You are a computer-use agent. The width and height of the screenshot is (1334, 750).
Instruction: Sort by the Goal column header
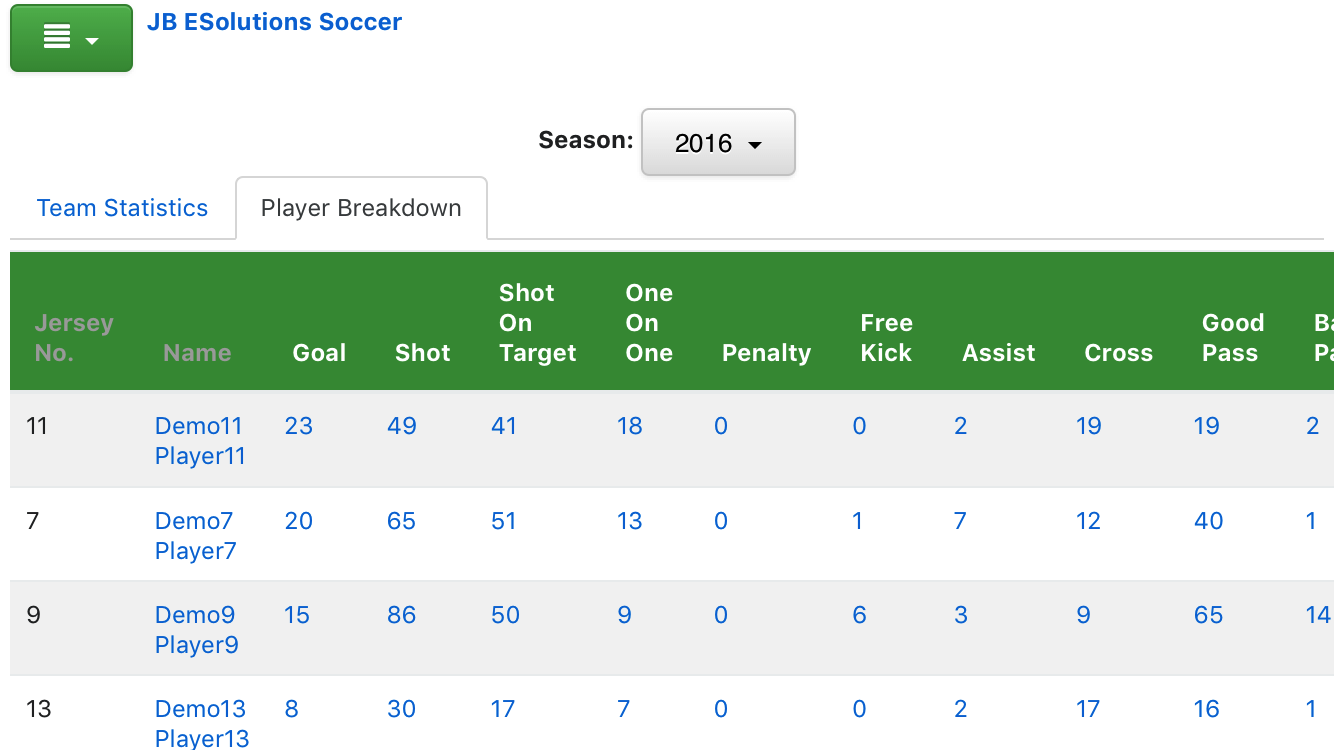pos(319,353)
